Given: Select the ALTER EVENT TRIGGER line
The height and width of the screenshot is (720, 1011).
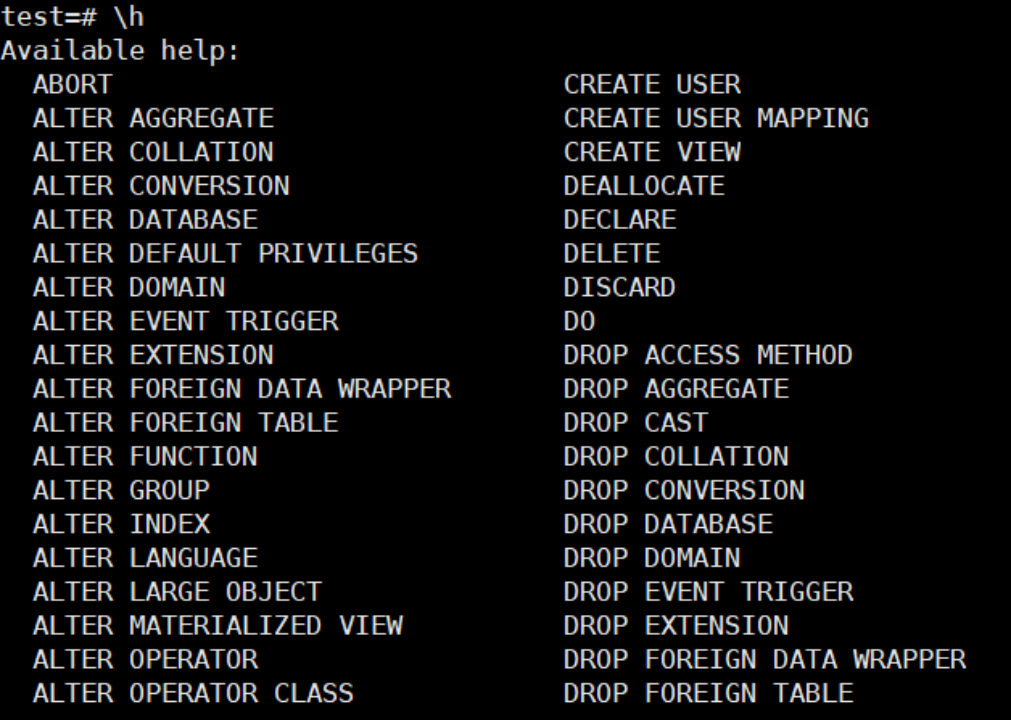Looking at the screenshot, I should click(186, 321).
